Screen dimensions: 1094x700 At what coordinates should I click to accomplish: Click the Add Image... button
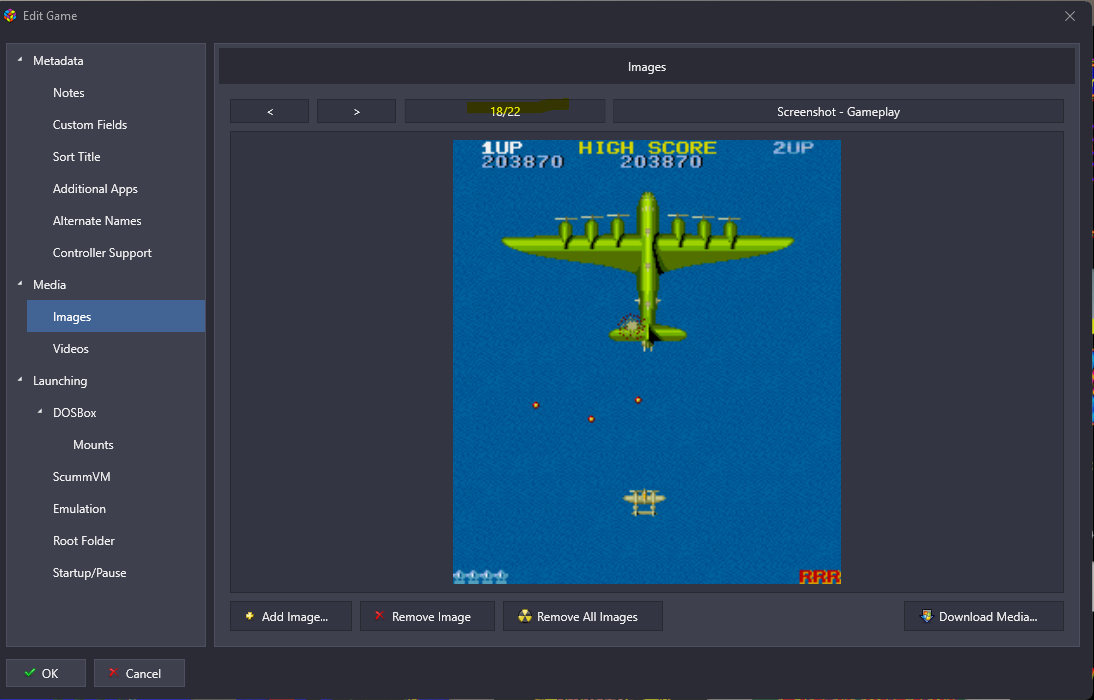coord(291,616)
